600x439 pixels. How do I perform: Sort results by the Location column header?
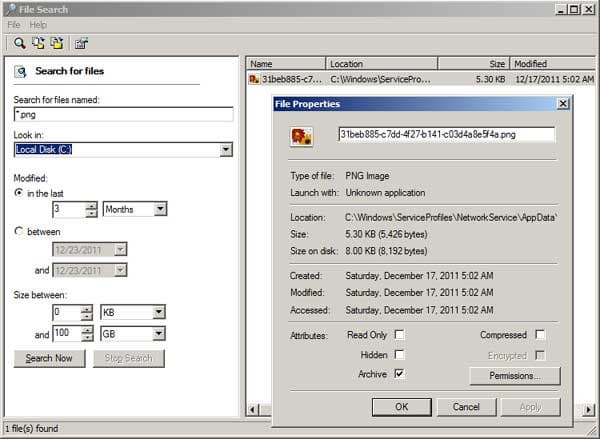pos(381,64)
